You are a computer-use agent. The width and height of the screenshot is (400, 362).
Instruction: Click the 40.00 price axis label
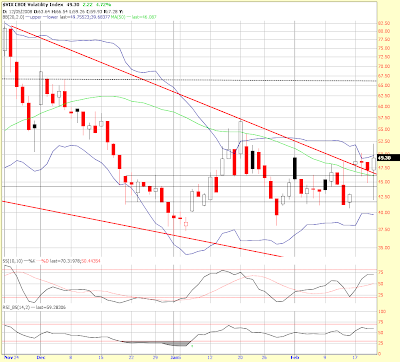pyautogui.click(x=384, y=213)
